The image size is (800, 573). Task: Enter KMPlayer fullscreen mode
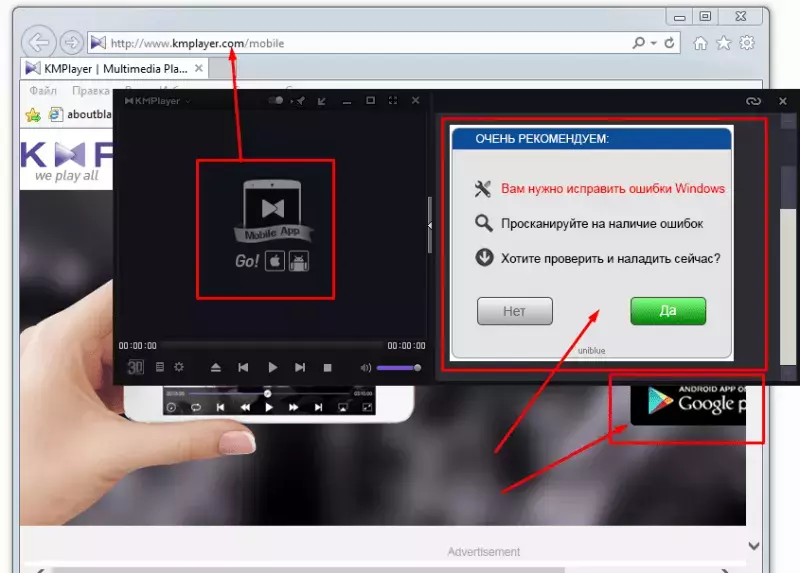tap(393, 101)
